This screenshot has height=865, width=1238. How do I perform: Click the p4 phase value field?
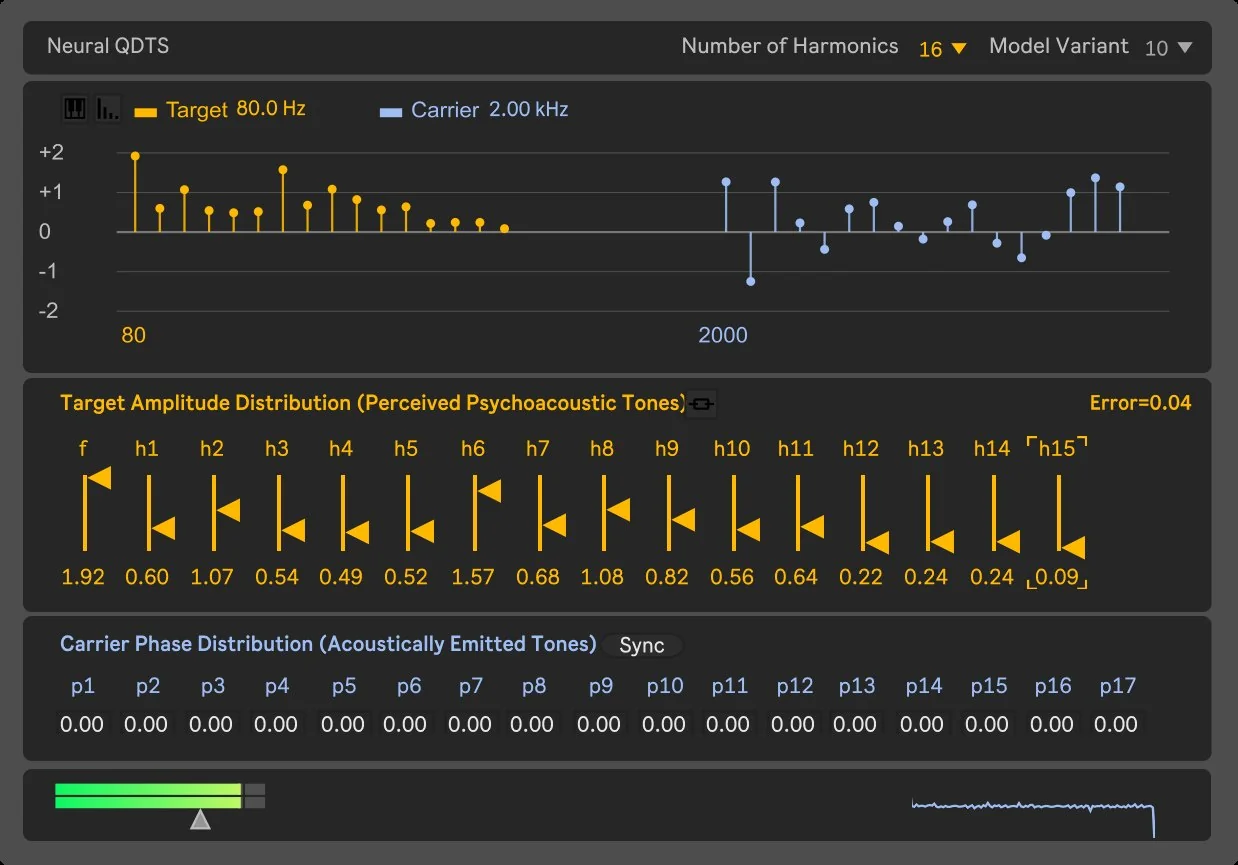[x=276, y=725]
